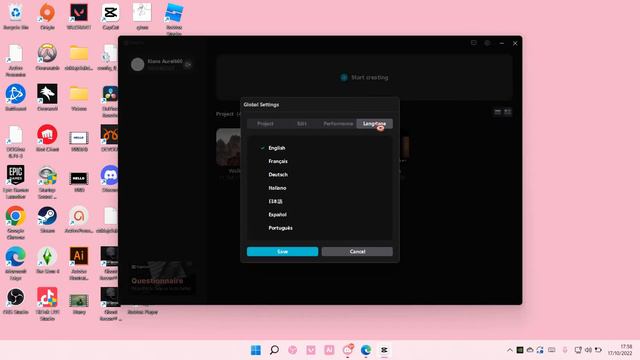Viewport: 640px width, 360px height.
Task: Expand the user account dropdown in CapCut
Action: (188, 64)
